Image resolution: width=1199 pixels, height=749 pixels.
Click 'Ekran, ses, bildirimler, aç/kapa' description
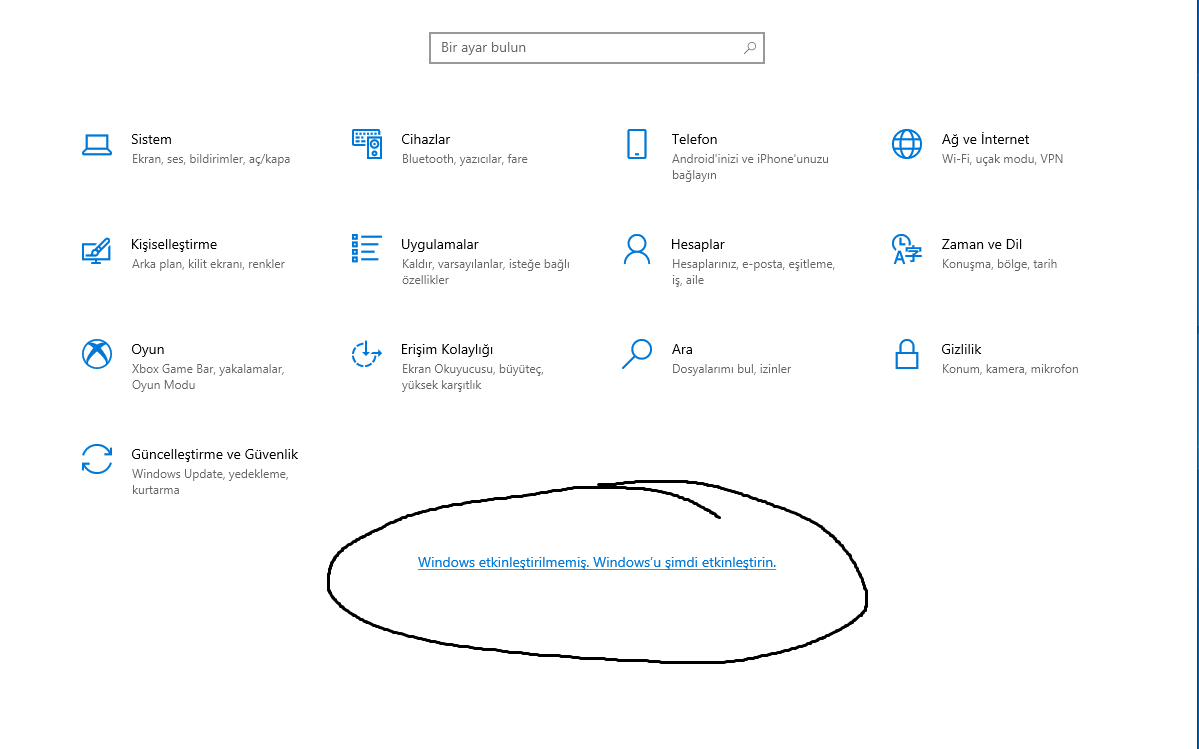coord(211,159)
